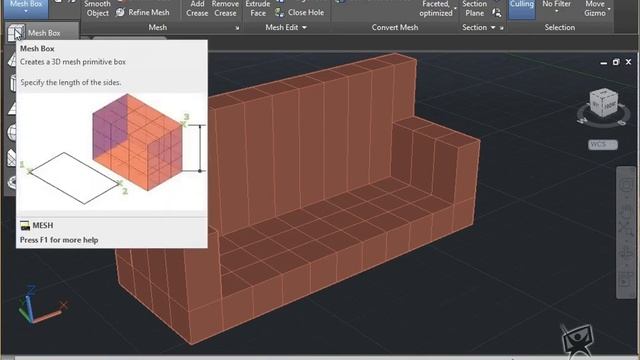Click the ViewCube in the viewport
Screen dimensions: 640x360
pos(603,102)
